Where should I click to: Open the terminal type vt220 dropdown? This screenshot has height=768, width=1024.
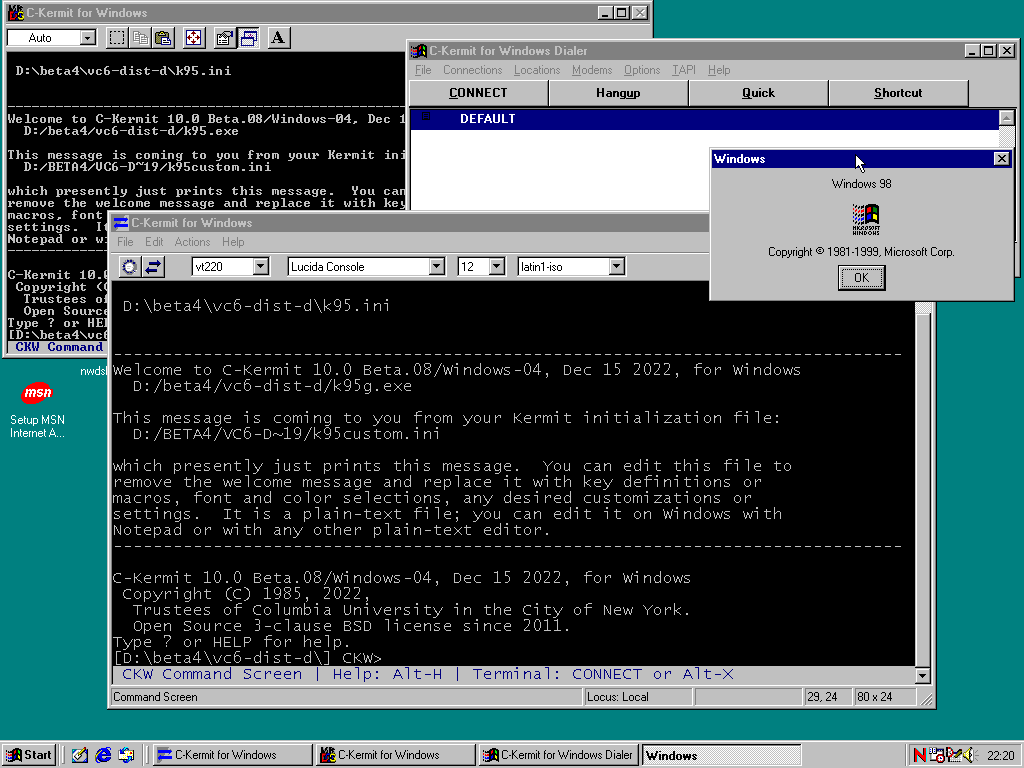[x=261, y=266]
